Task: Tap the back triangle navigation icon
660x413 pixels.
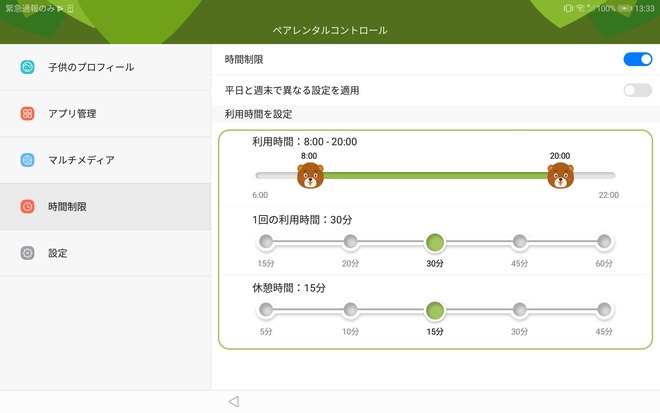Action: coord(234,402)
